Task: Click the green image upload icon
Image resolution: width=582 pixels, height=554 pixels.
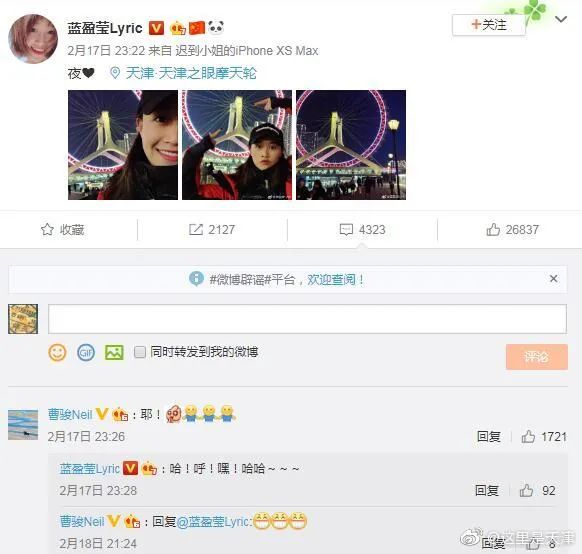Action: (x=114, y=353)
